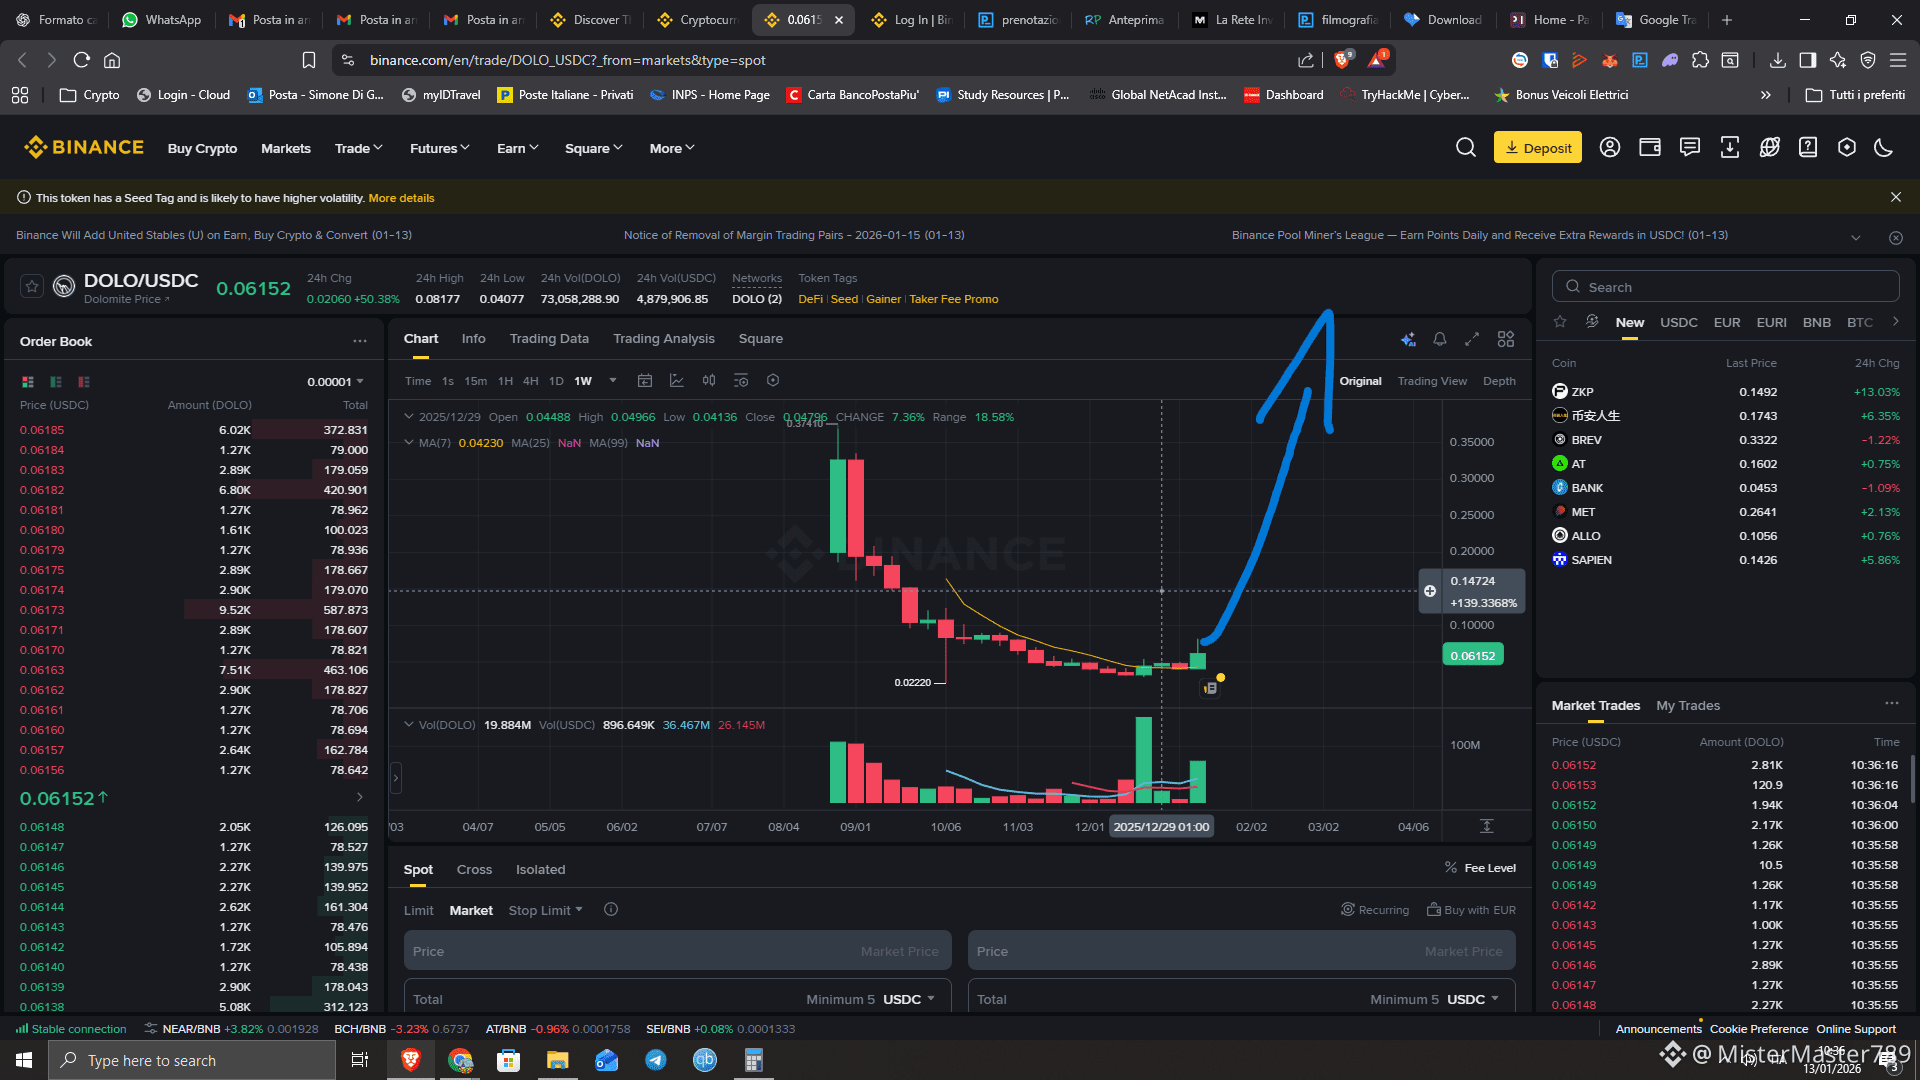This screenshot has height=1080, width=1920.
Task: Open the Trading Data tab
Action: click(549, 339)
